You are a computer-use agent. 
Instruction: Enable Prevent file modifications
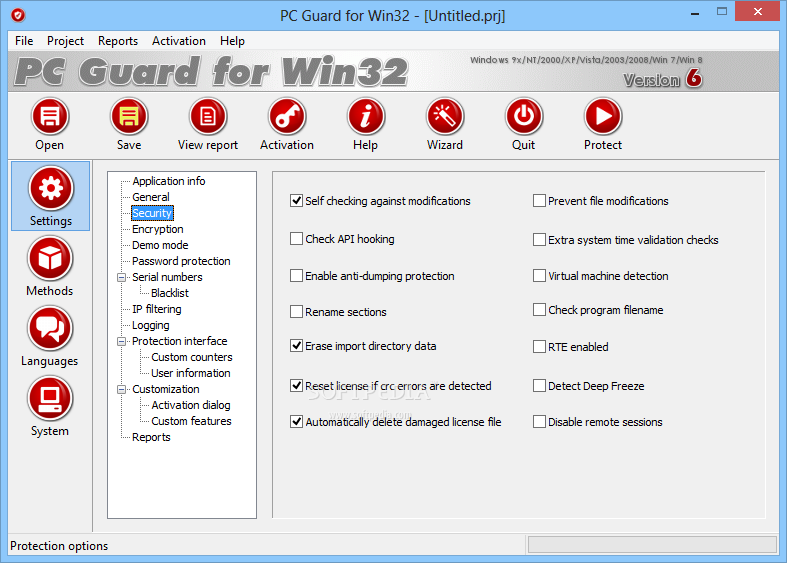click(x=539, y=201)
